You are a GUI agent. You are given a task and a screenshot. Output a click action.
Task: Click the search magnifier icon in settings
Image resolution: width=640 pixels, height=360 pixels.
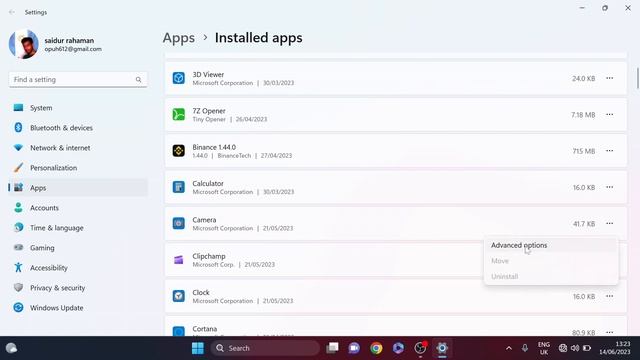[x=138, y=80]
